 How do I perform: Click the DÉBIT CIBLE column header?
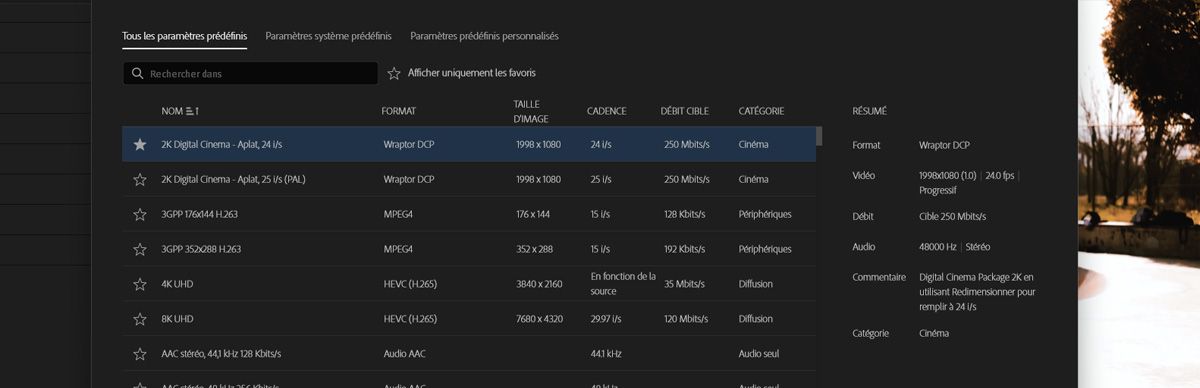pos(685,111)
